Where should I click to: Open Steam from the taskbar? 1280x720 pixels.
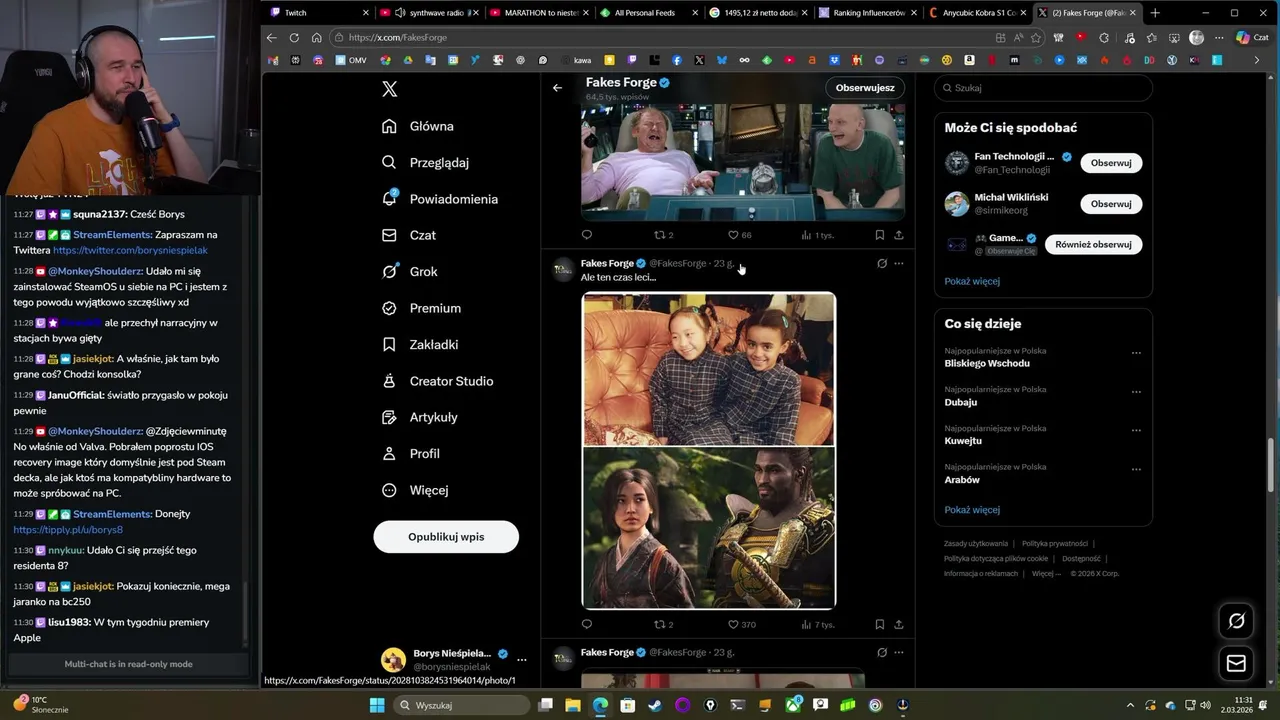pyautogui.click(x=655, y=705)
